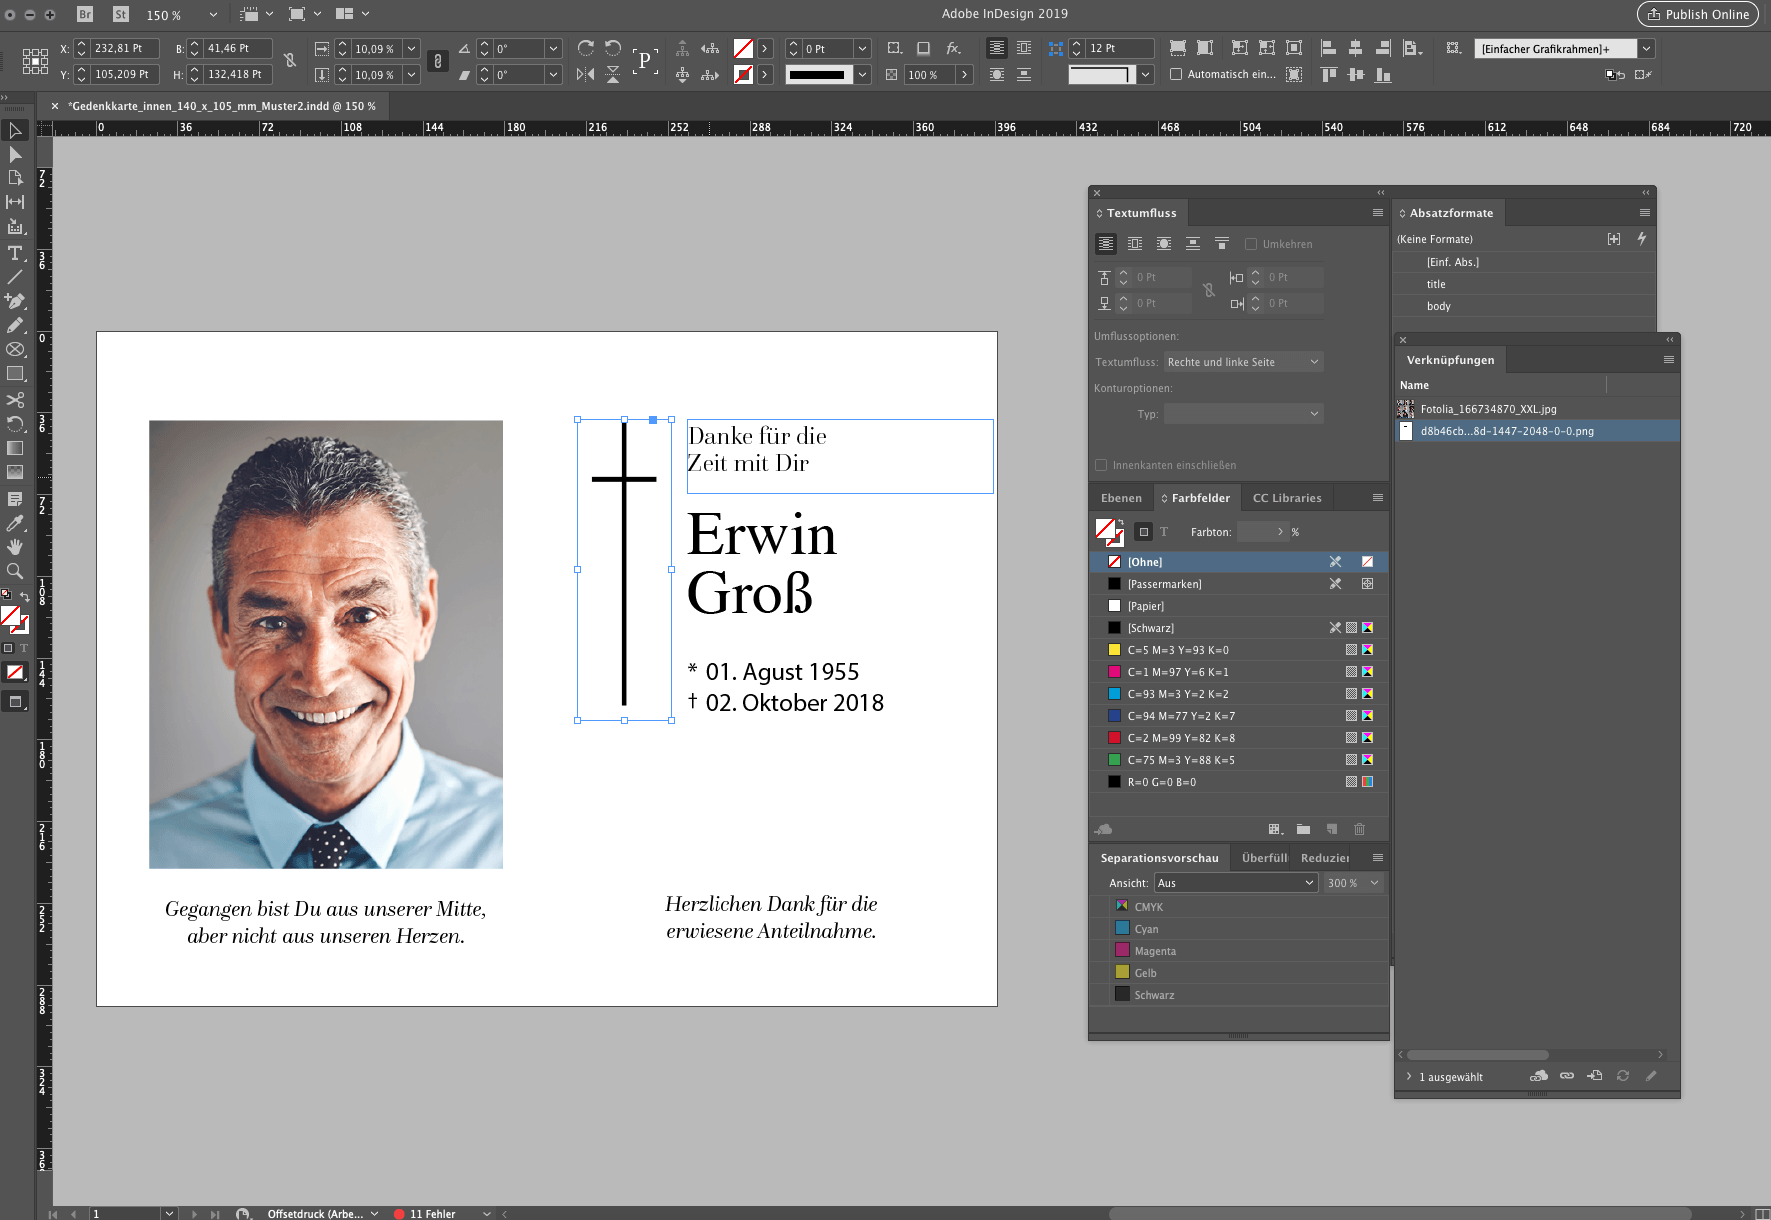This screenshot has width=1771, height=1220.
Task: Click the delete swatch trash icon
Action: pyautogui.click(x=1359, y=829)
